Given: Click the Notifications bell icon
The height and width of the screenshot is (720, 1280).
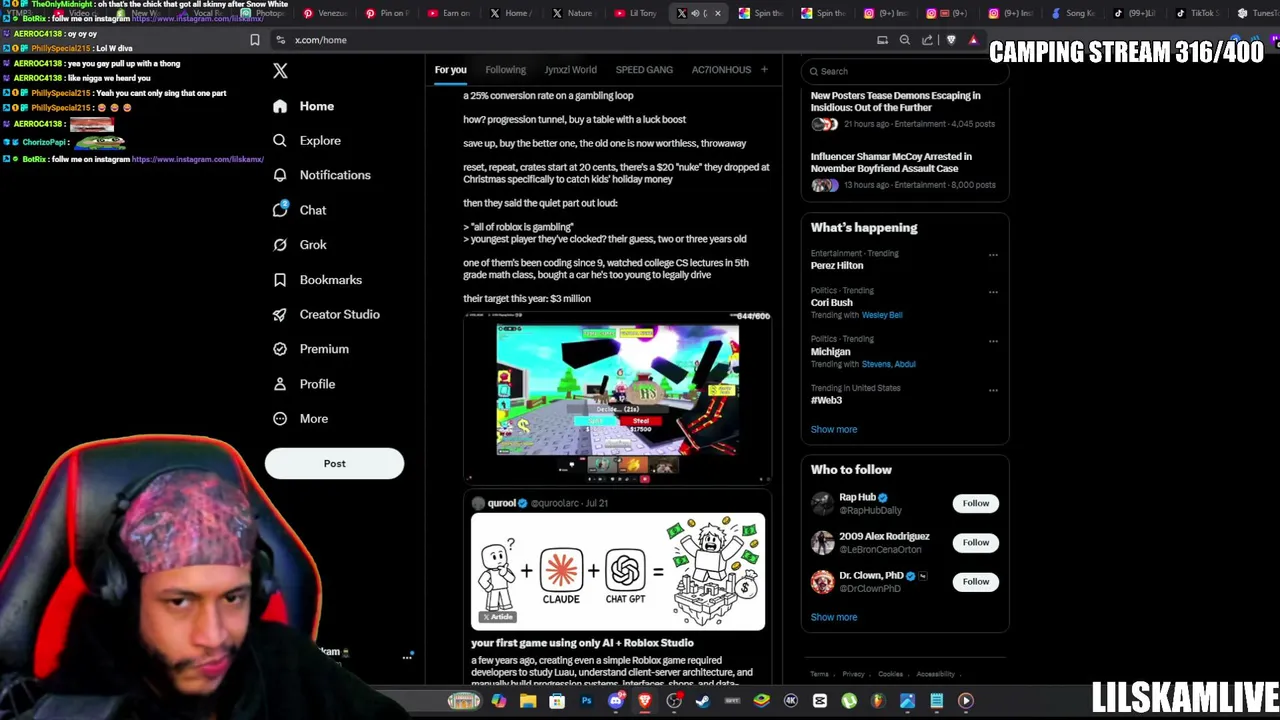Looking at the screenshot, I should (x=280, y=175).
